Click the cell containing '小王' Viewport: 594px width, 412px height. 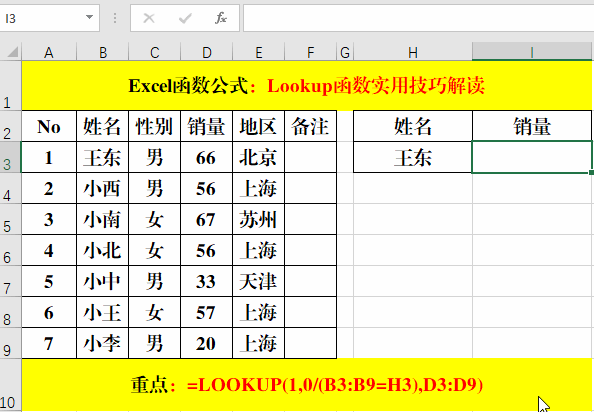(x=103, y=312)
